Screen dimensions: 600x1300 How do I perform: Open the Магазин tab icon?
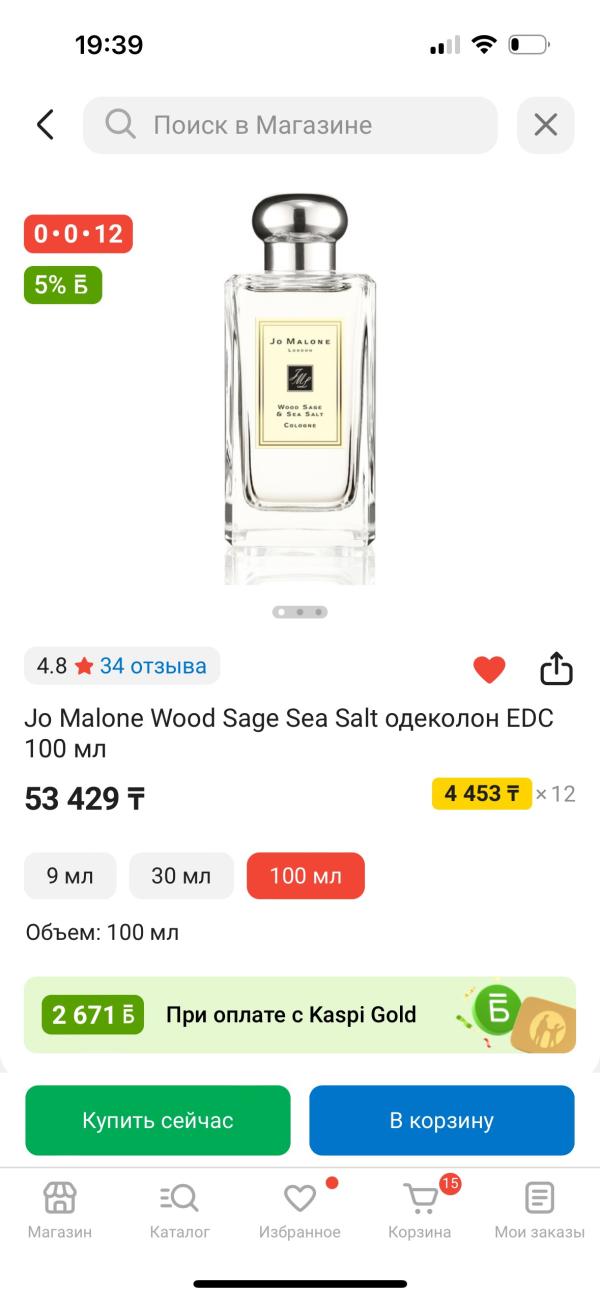(59, 1197)
